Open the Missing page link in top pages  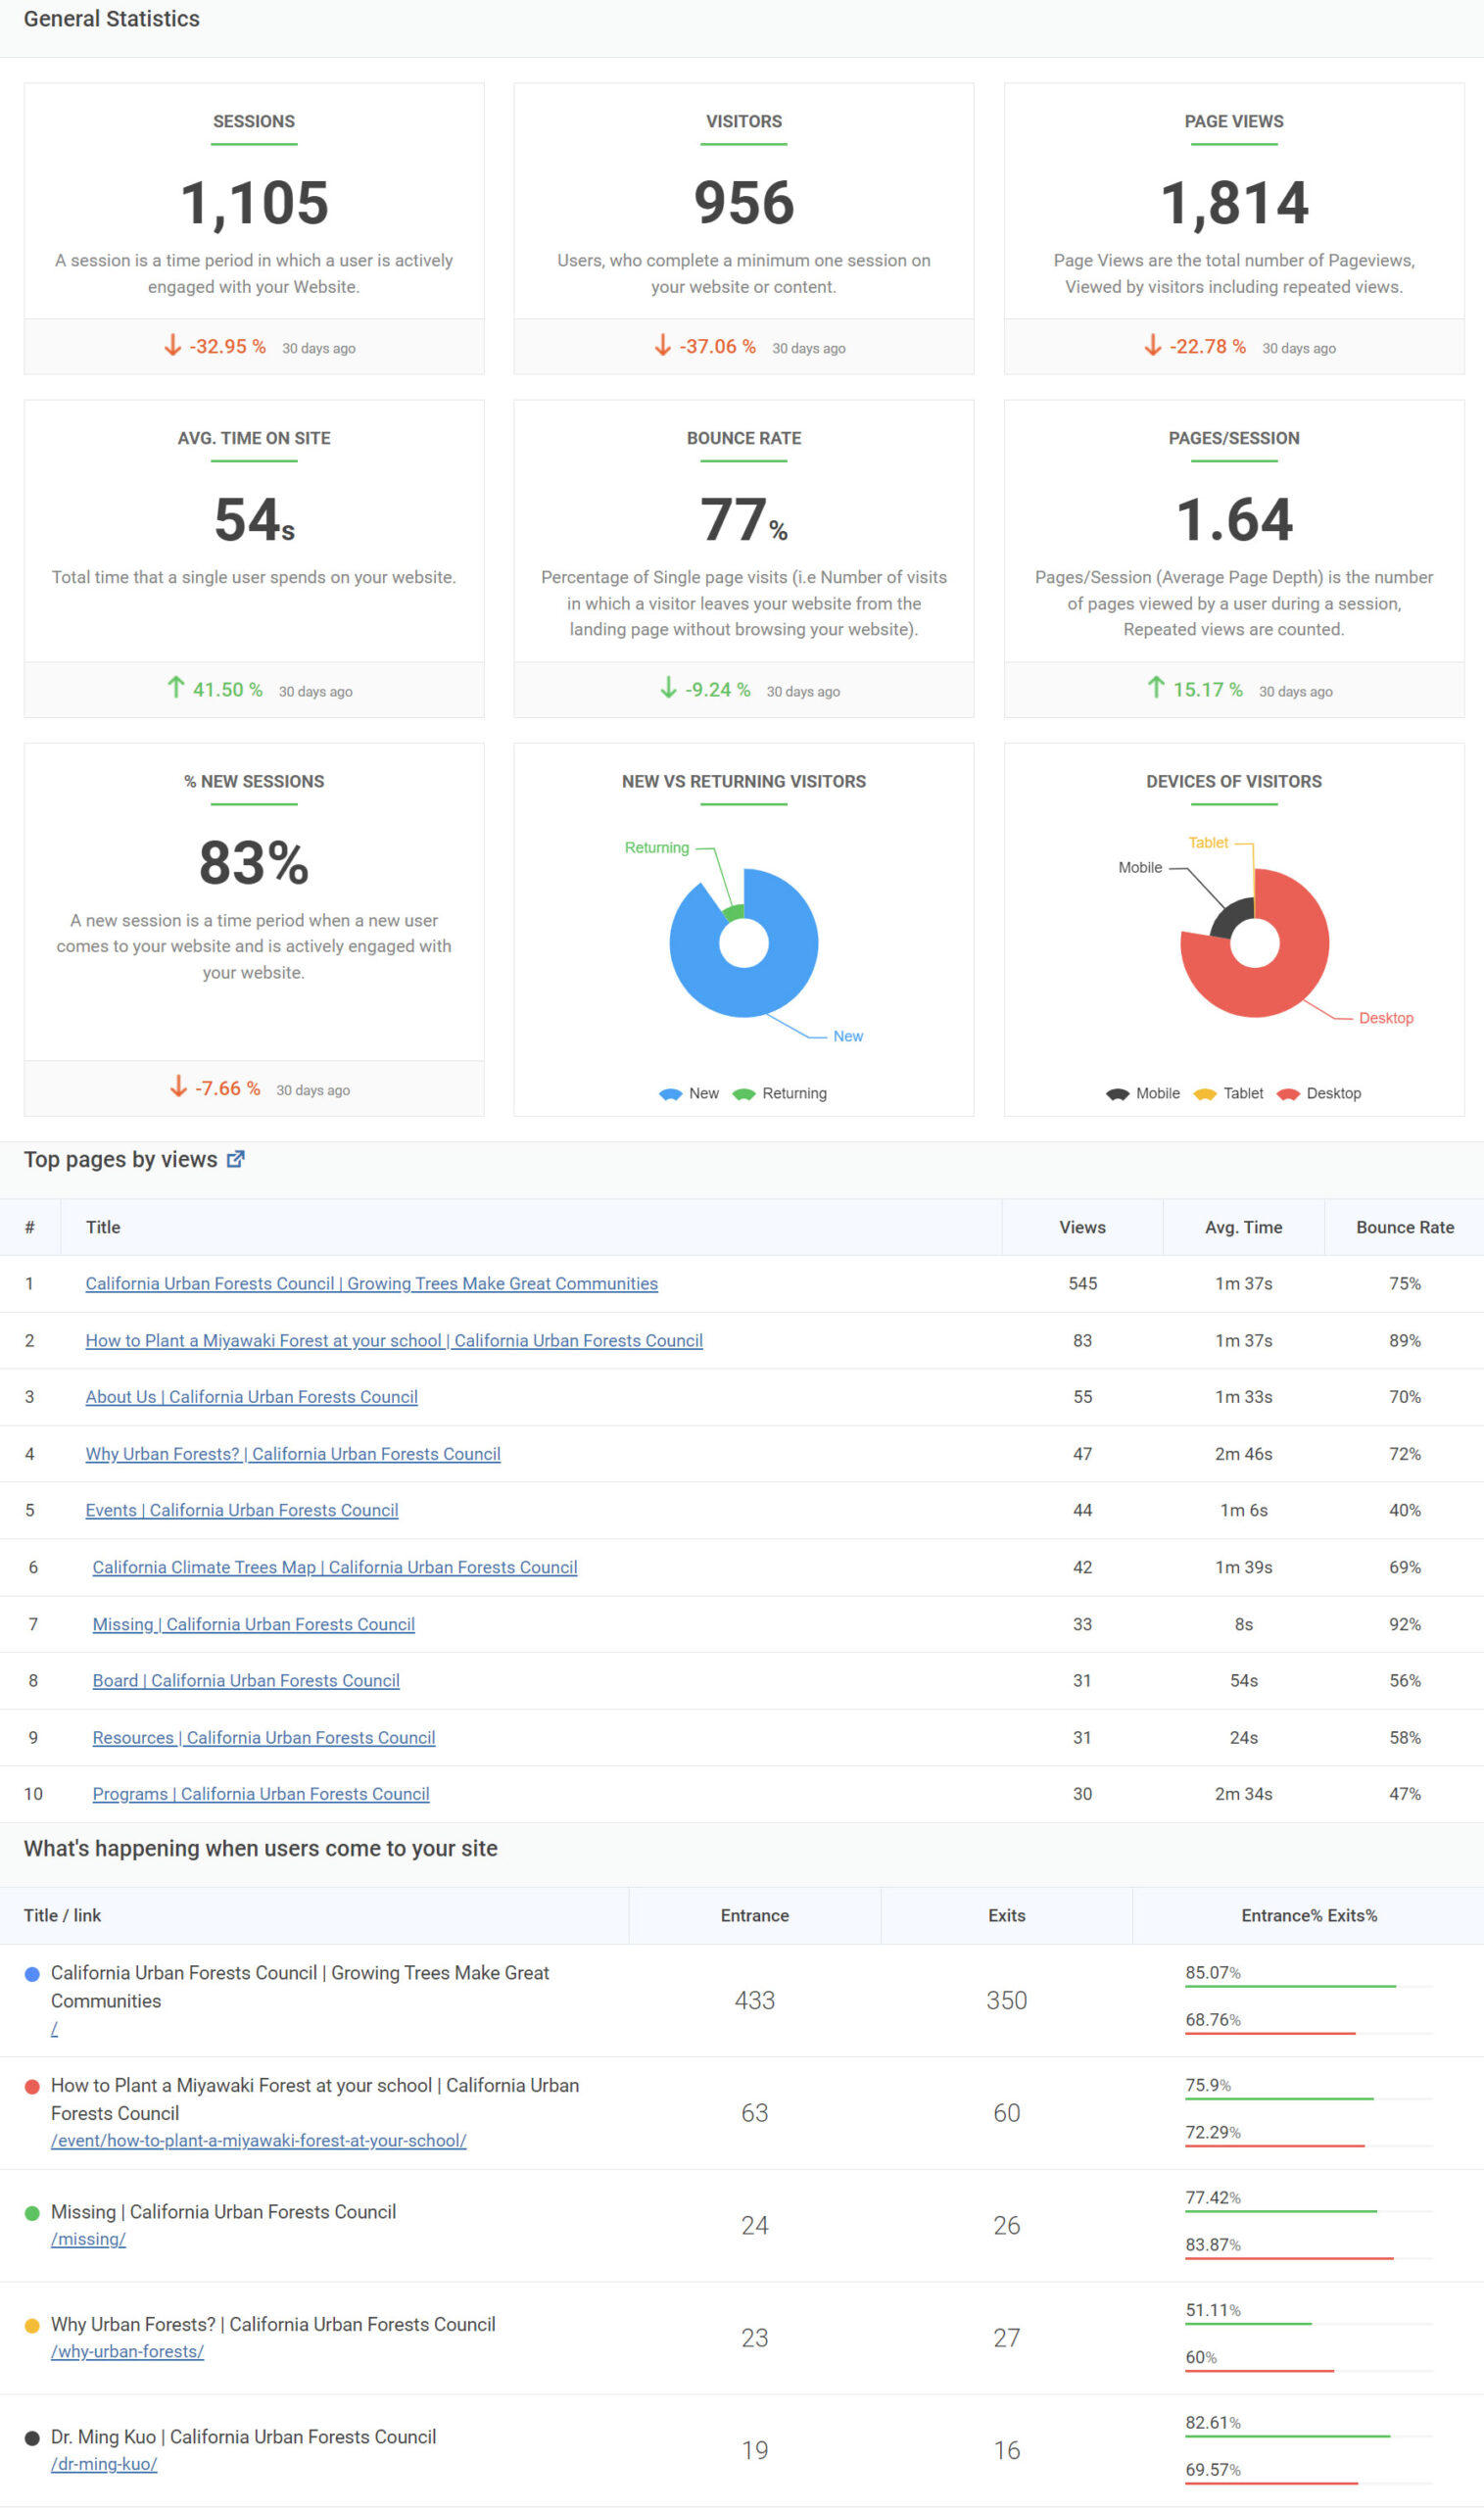pos(253,1624)
